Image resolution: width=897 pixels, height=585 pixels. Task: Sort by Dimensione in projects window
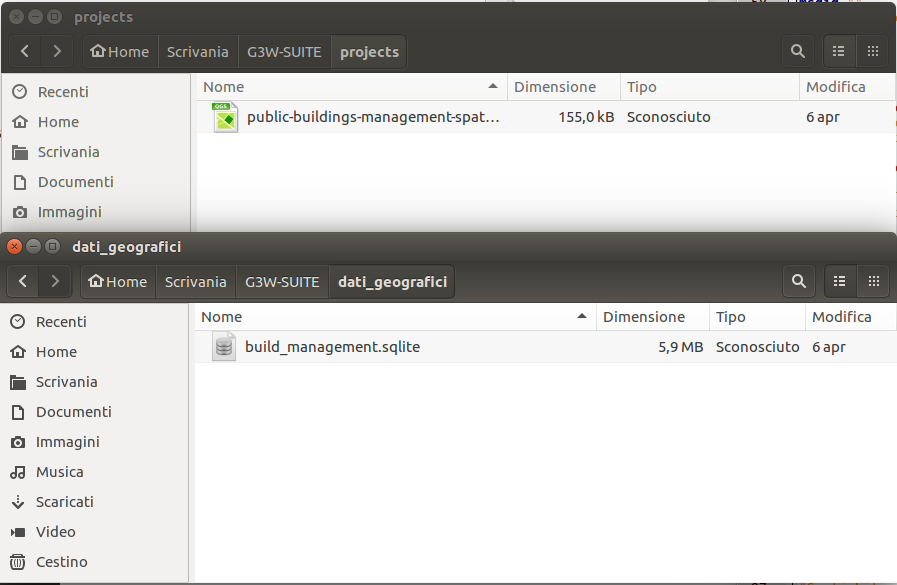pos(564,87)
